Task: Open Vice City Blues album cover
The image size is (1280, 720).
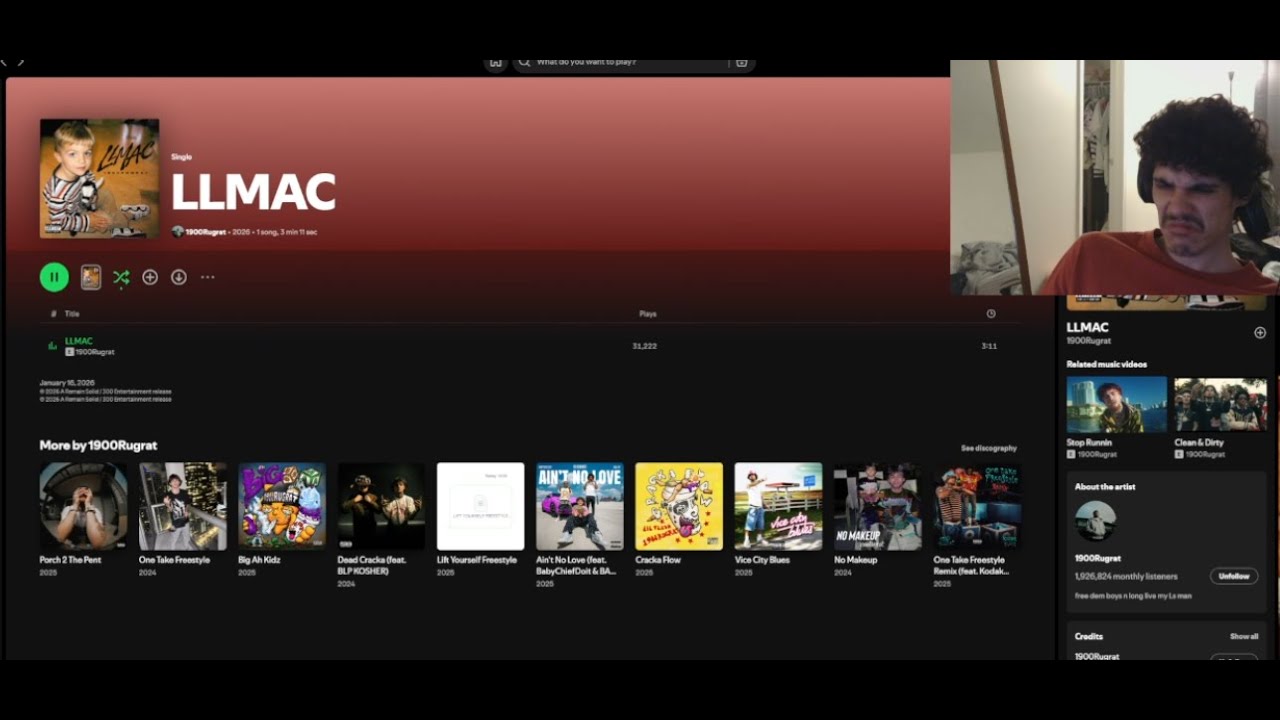Action: [778, 506]
